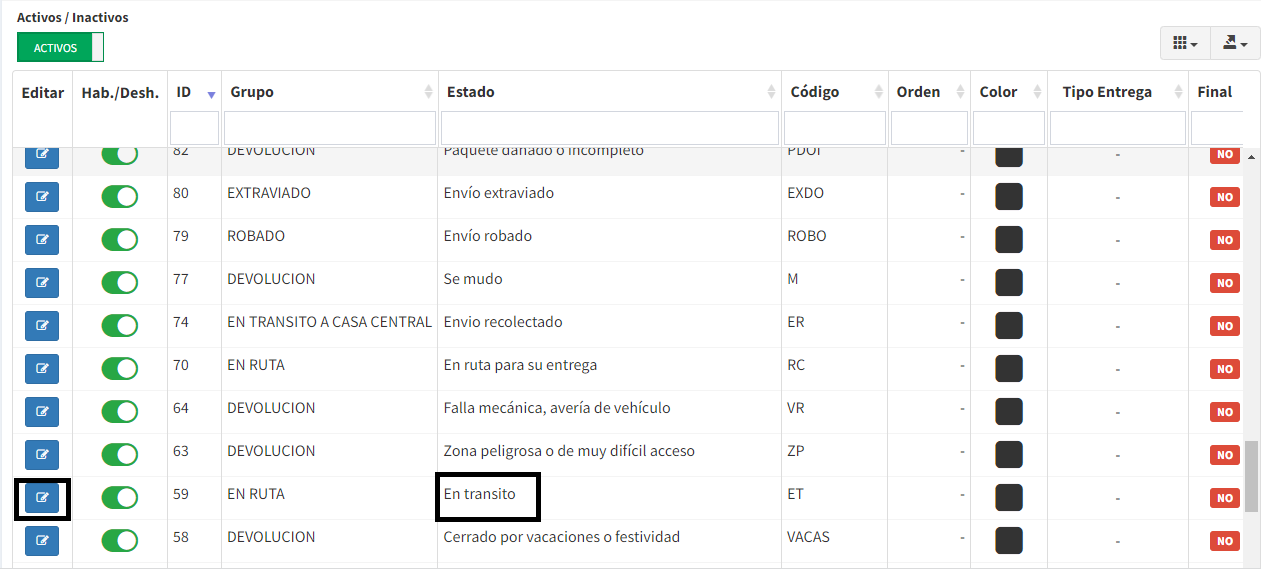Image resolution: width=1261 pixels, height=570 pixels.
Task: Toggle enable switch for Zona peligrosa row
Action: 119,454
